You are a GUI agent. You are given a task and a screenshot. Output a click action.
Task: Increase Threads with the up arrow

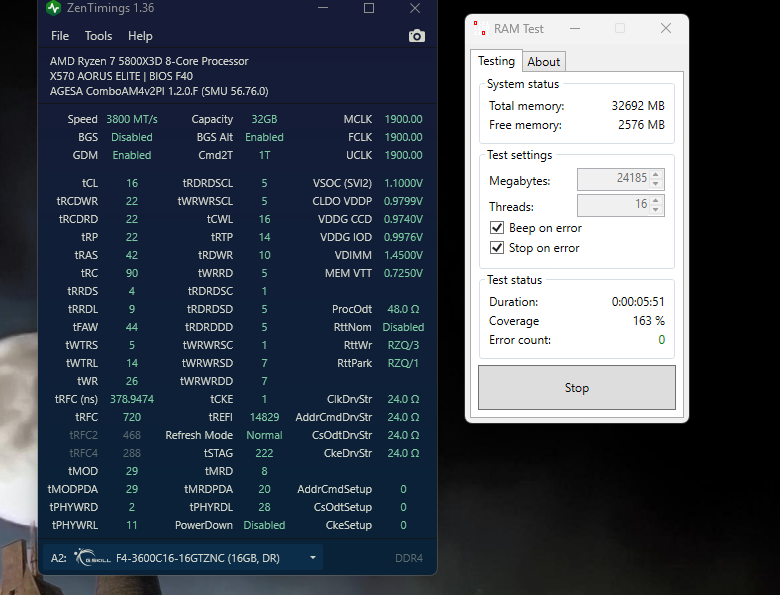656,200
